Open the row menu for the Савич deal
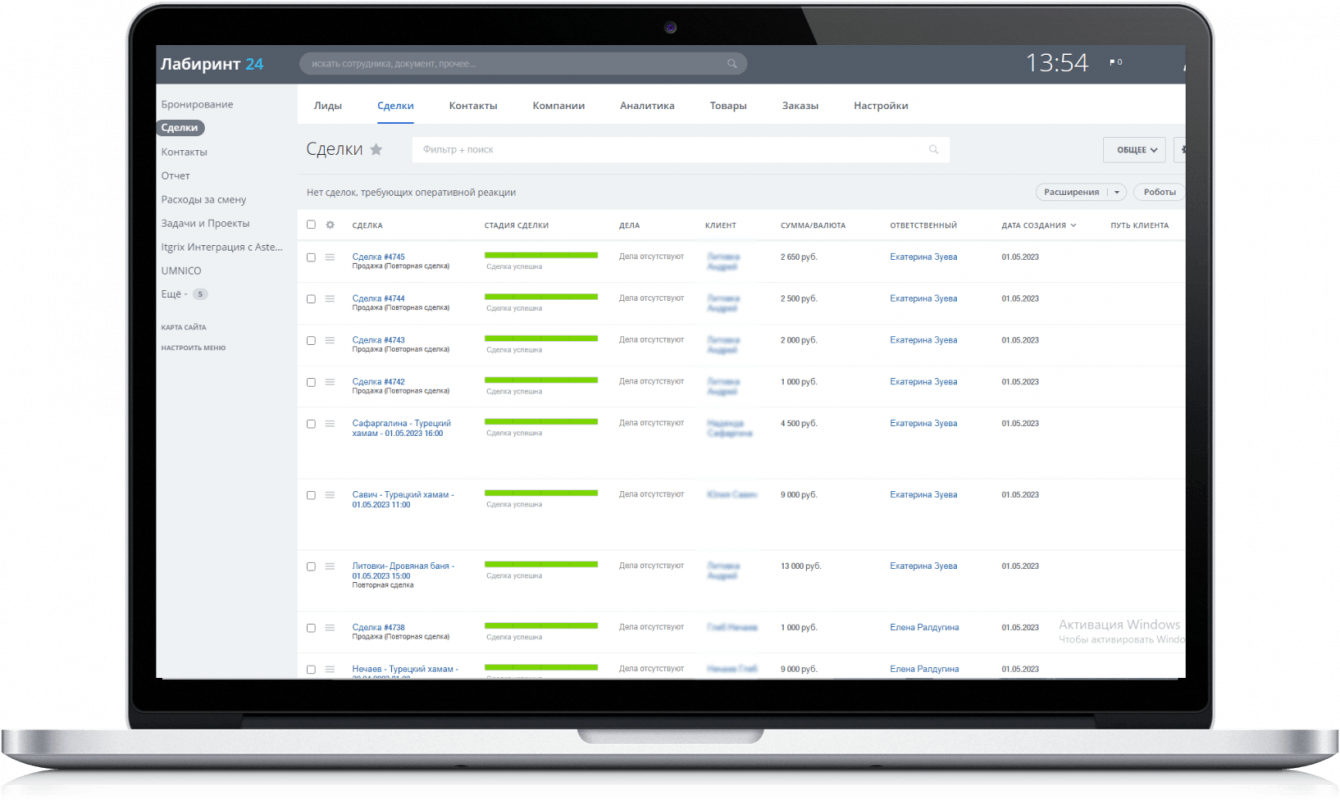The height and width of the screenshot is (800, 1340). pos(330,495)
